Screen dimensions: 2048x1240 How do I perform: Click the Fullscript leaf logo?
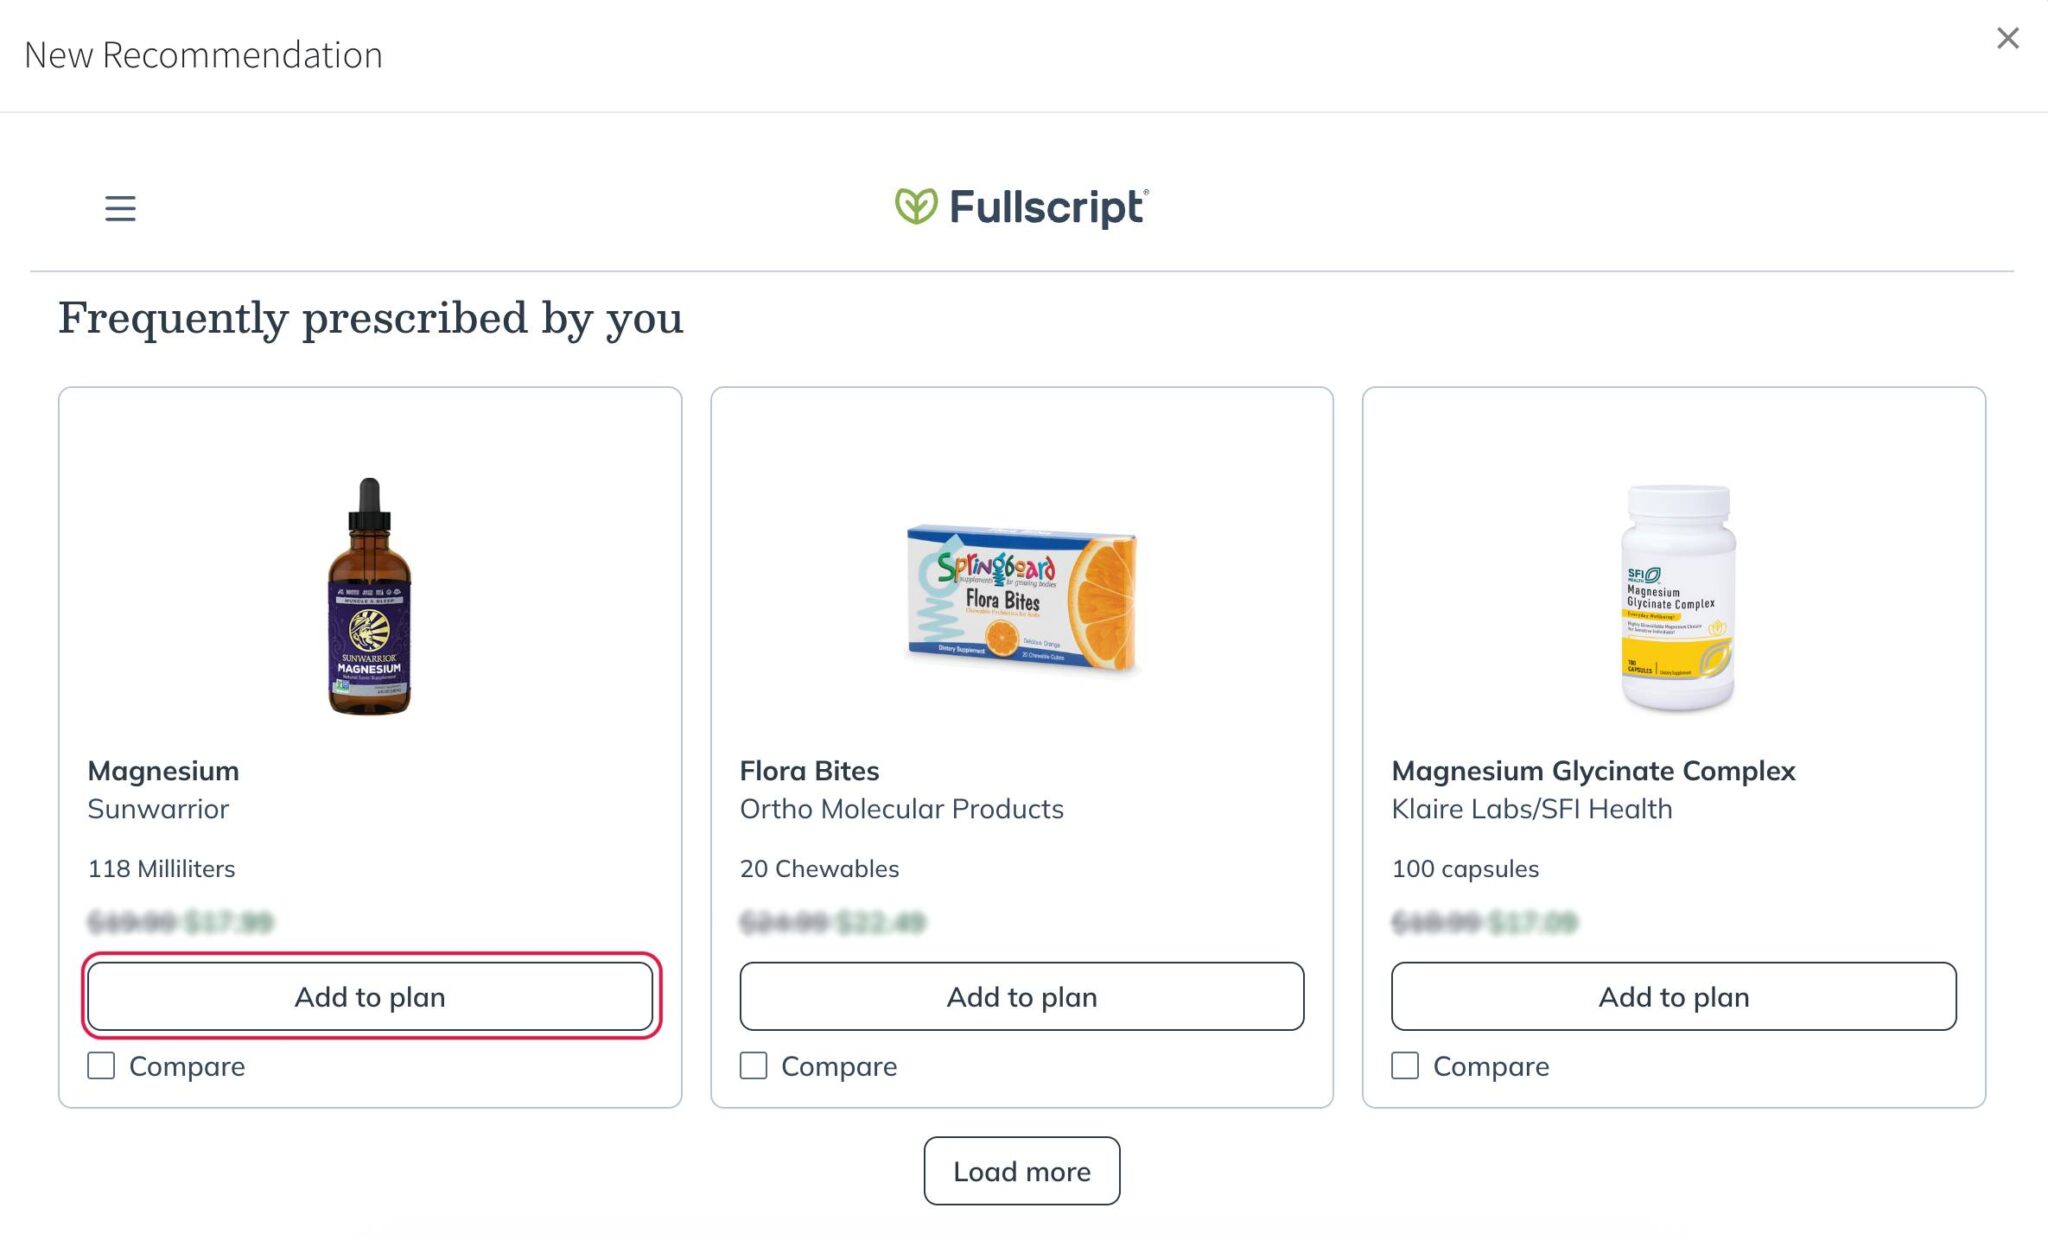(915, 206)
